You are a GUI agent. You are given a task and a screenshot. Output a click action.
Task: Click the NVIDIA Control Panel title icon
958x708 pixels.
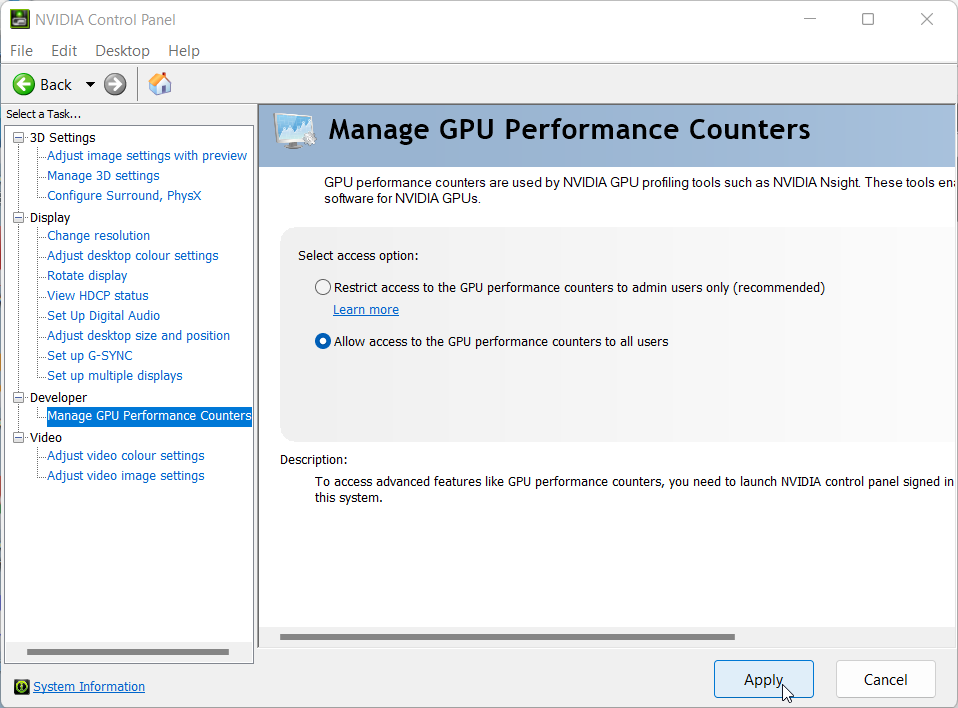20,19
